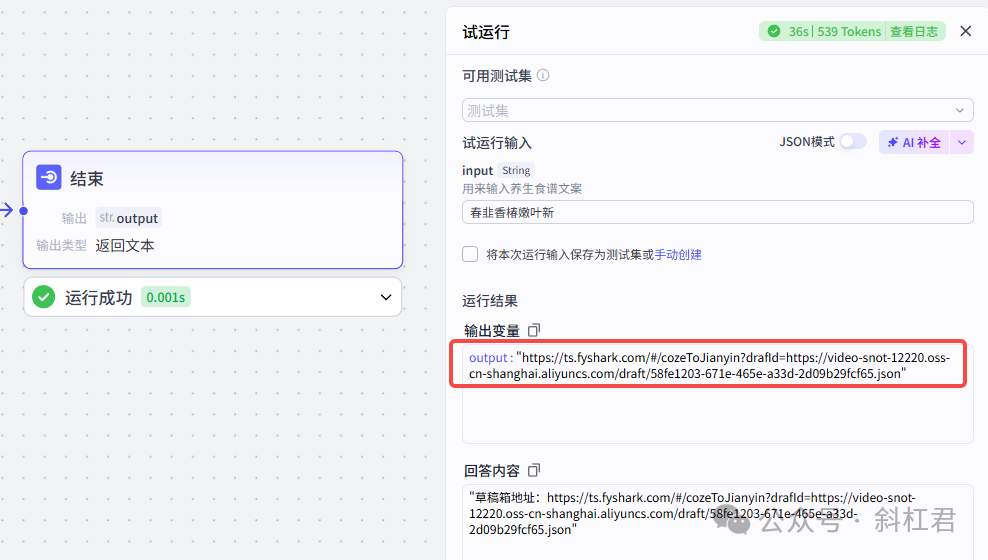Image resolution: width=988 pixels, height=560 pixels.
Task: Click the String type tag next to input
Action: tap(516, 170)
